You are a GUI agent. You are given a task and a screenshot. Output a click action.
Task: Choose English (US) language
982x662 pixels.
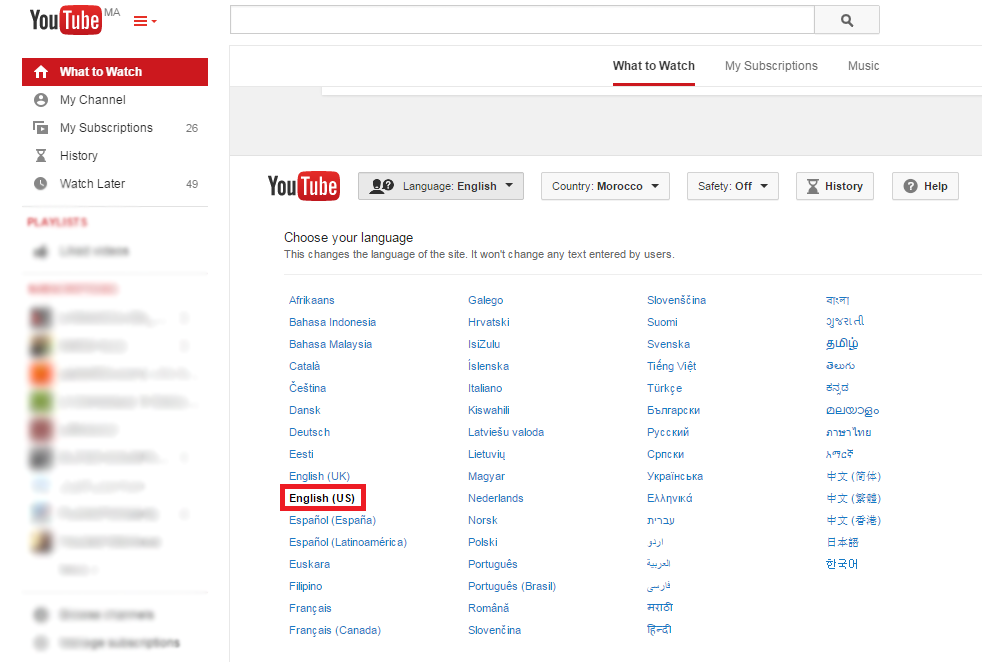click(322, 498)
